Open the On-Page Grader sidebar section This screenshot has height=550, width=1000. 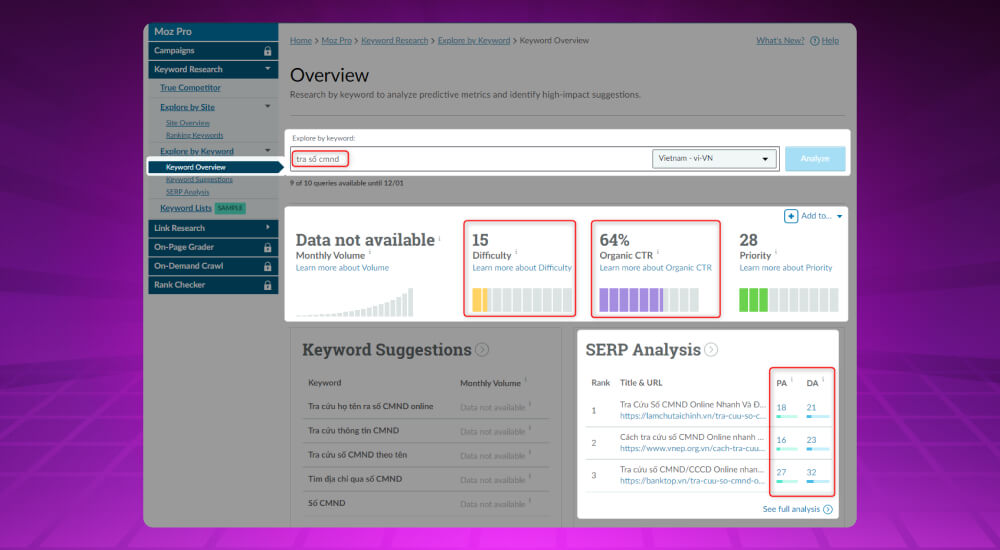click(213, 247)
